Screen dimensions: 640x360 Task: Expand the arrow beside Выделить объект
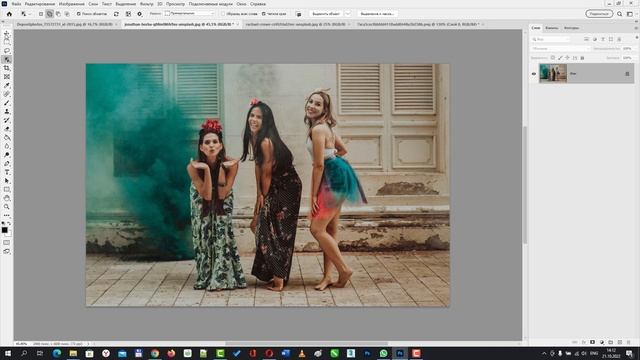pos(348,14)
